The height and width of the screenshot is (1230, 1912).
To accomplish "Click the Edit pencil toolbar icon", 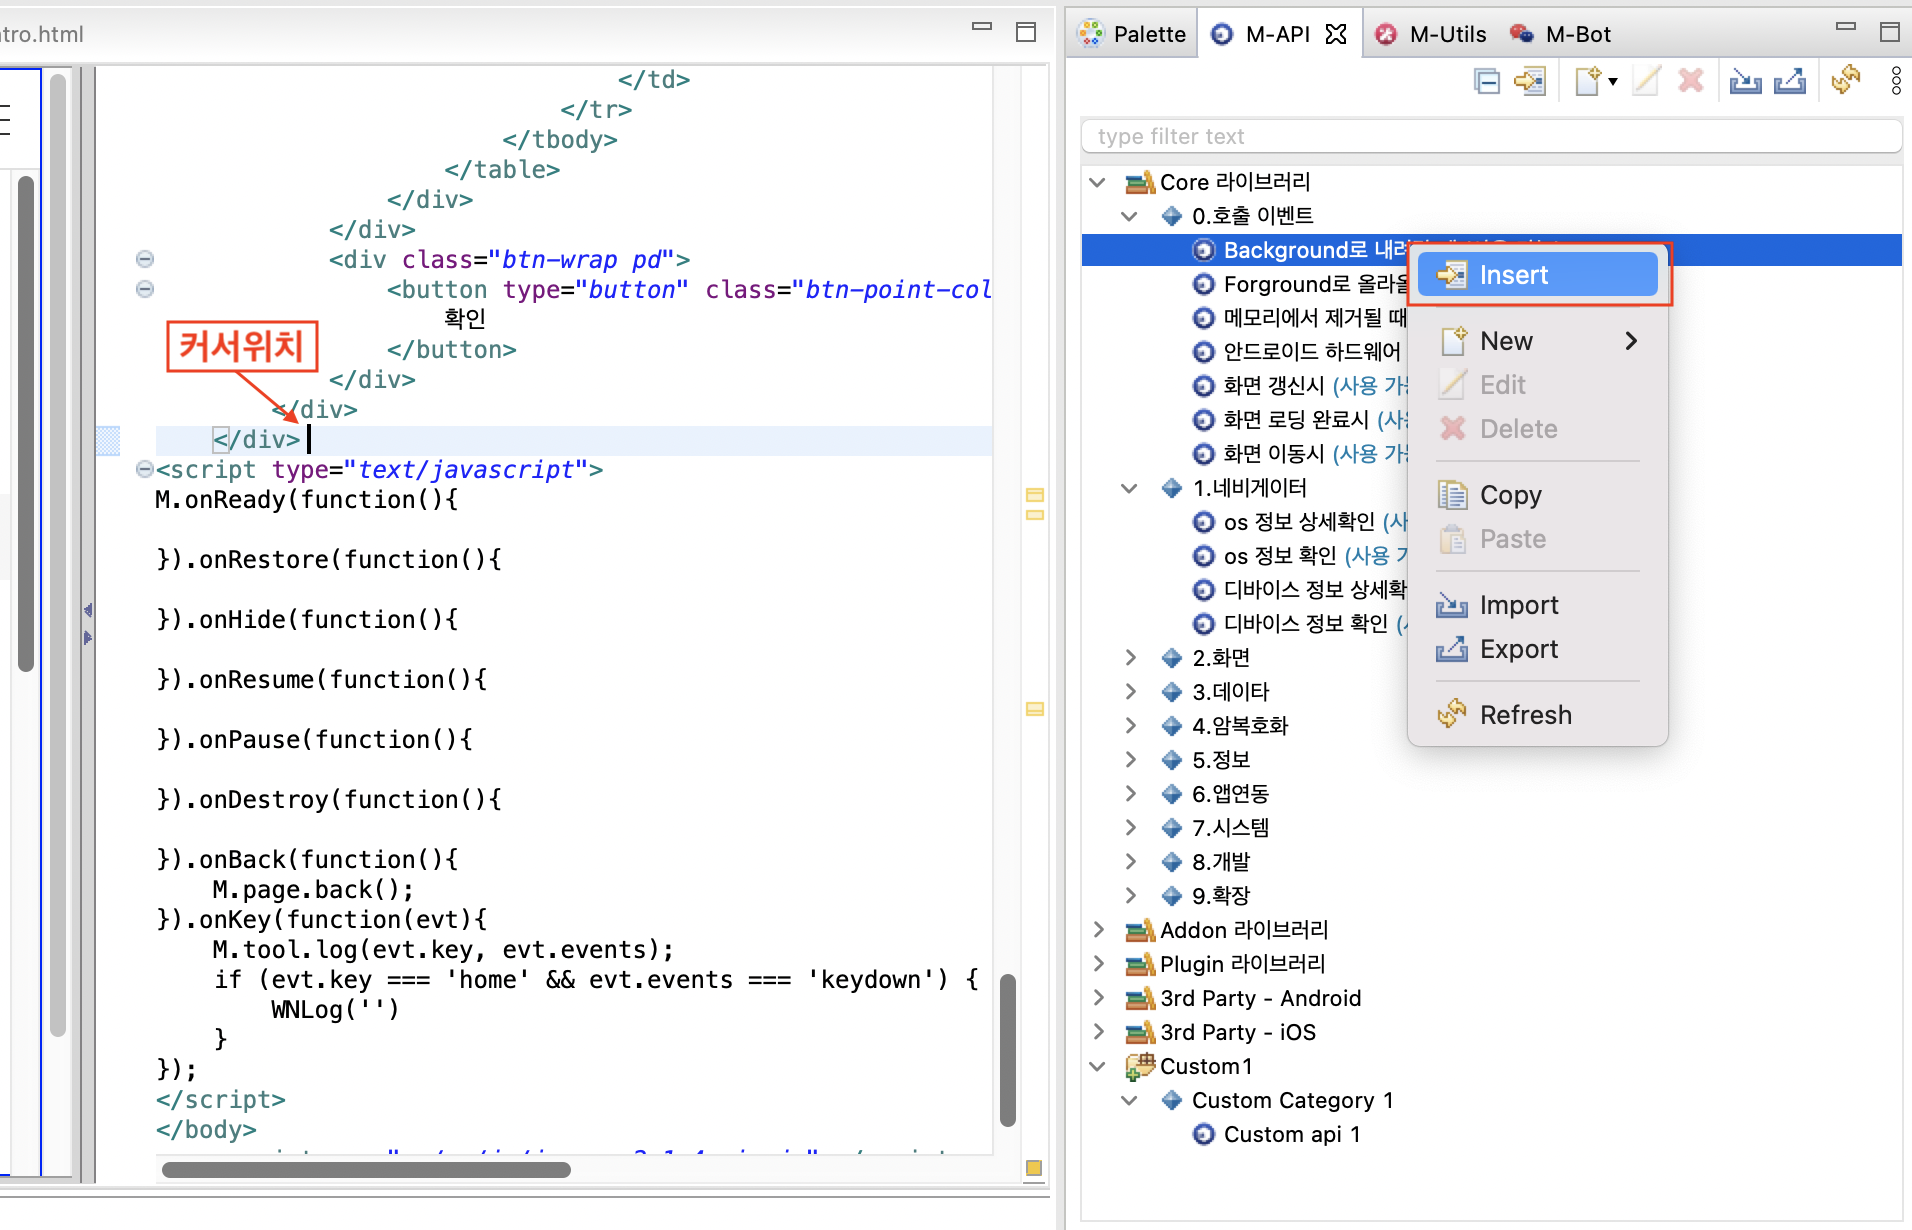I will (1645, 81).
